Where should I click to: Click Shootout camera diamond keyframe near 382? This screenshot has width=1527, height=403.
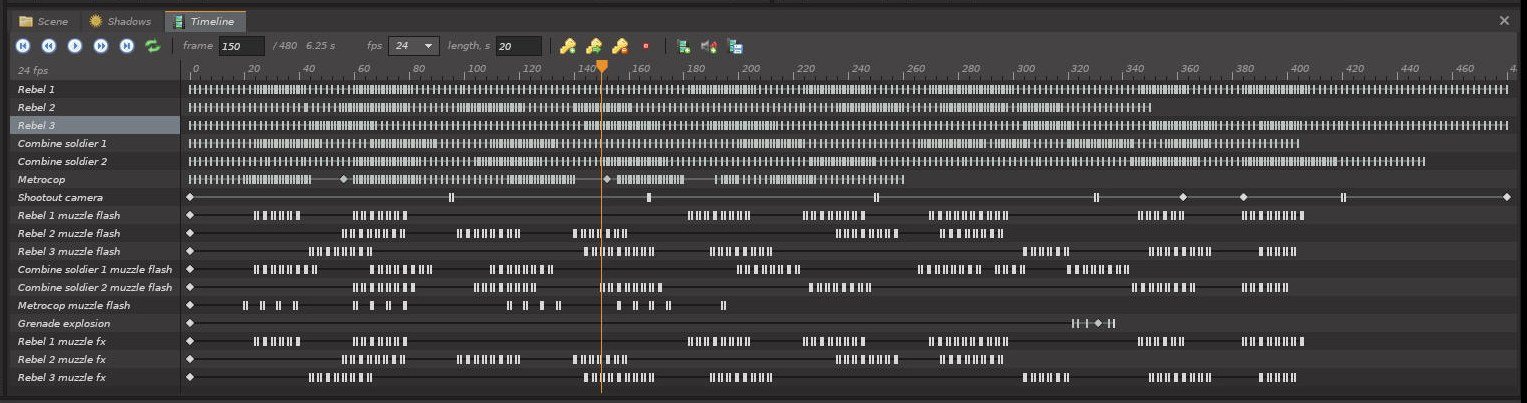[1243, 198]
